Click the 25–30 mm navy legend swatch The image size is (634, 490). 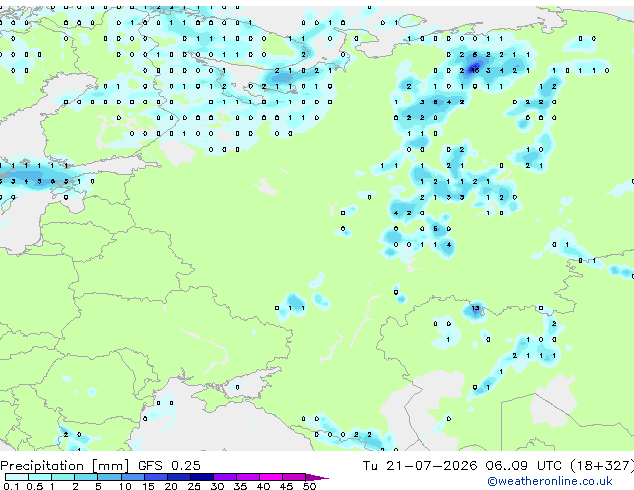tap(201, 477)
